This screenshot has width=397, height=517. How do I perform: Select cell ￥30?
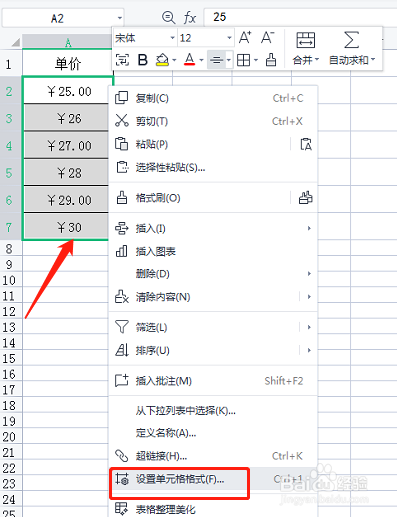click(66, 227)
